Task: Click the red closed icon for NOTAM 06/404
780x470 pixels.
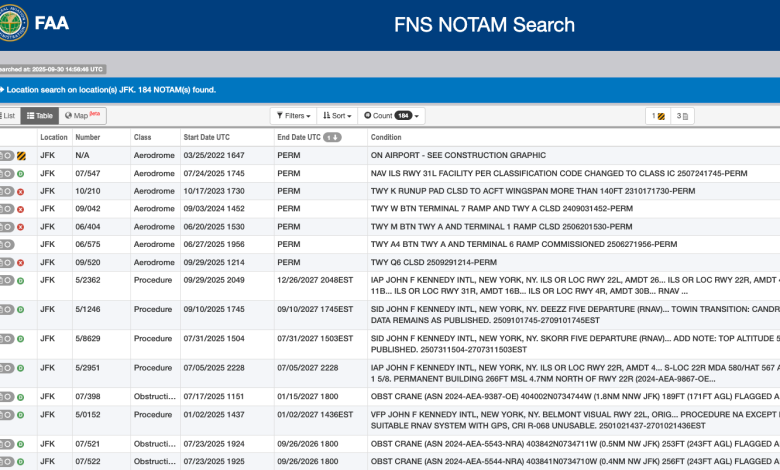Action: point(20,227)
